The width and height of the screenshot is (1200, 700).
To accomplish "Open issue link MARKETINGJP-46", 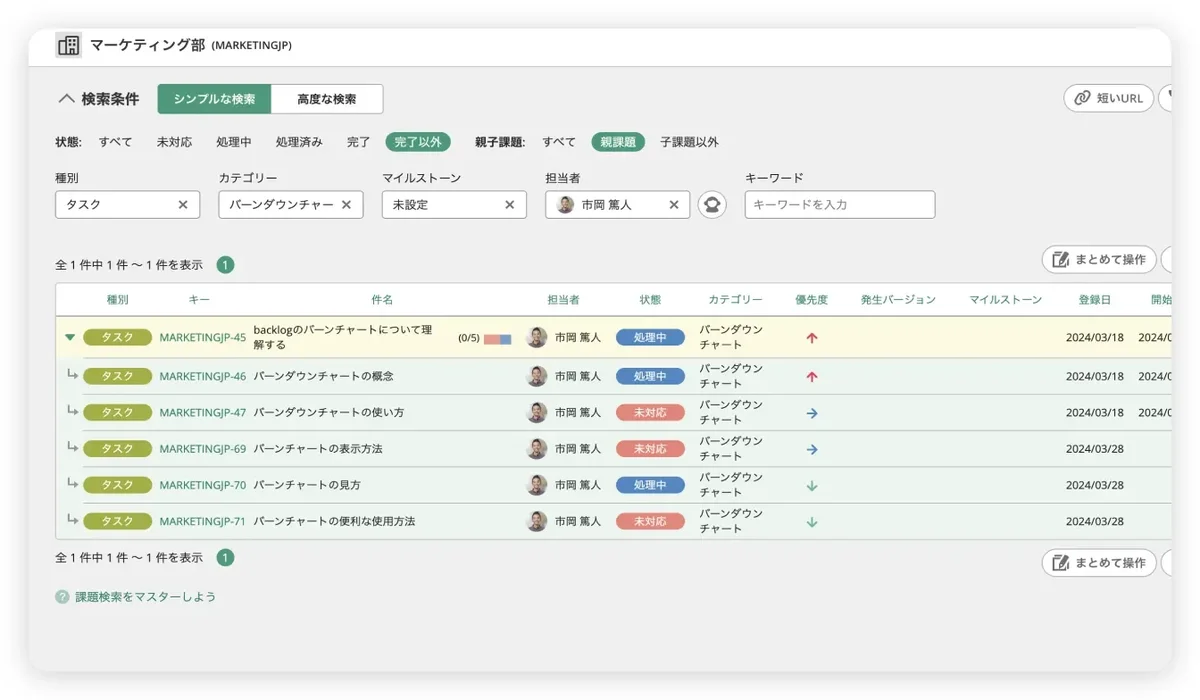I will pyautogui.click(x=202, y=376).
